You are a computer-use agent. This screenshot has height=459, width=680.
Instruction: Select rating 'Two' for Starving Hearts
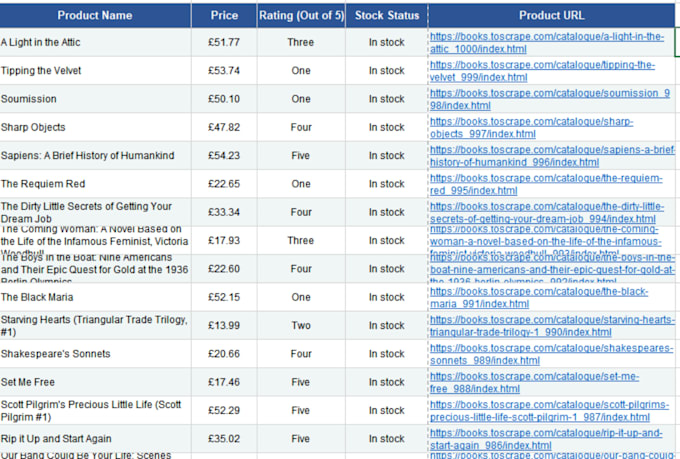click(301, 326)
